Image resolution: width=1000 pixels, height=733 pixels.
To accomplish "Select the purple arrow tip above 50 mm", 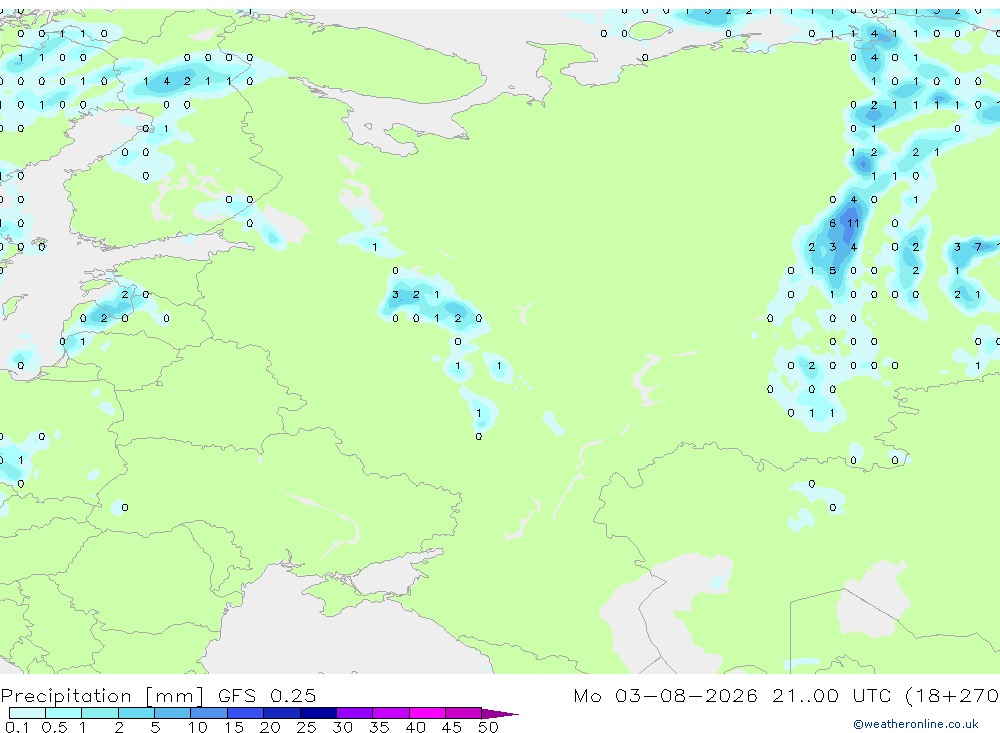I will [x=500, y=714].
